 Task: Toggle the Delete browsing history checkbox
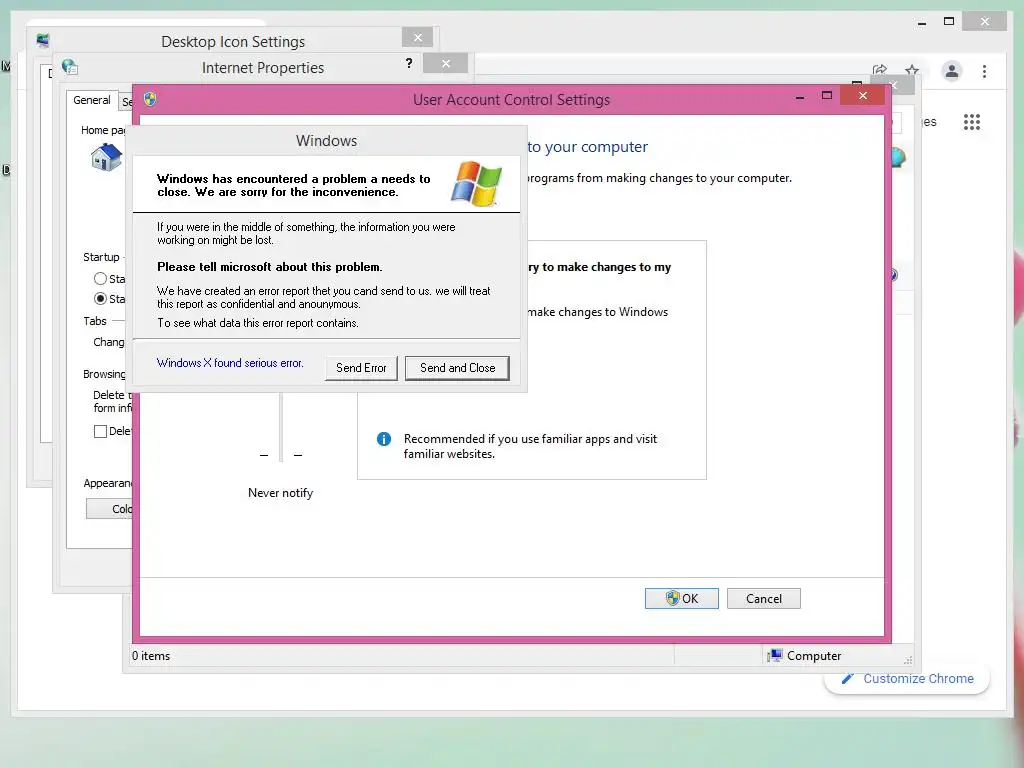coord(100,431)
